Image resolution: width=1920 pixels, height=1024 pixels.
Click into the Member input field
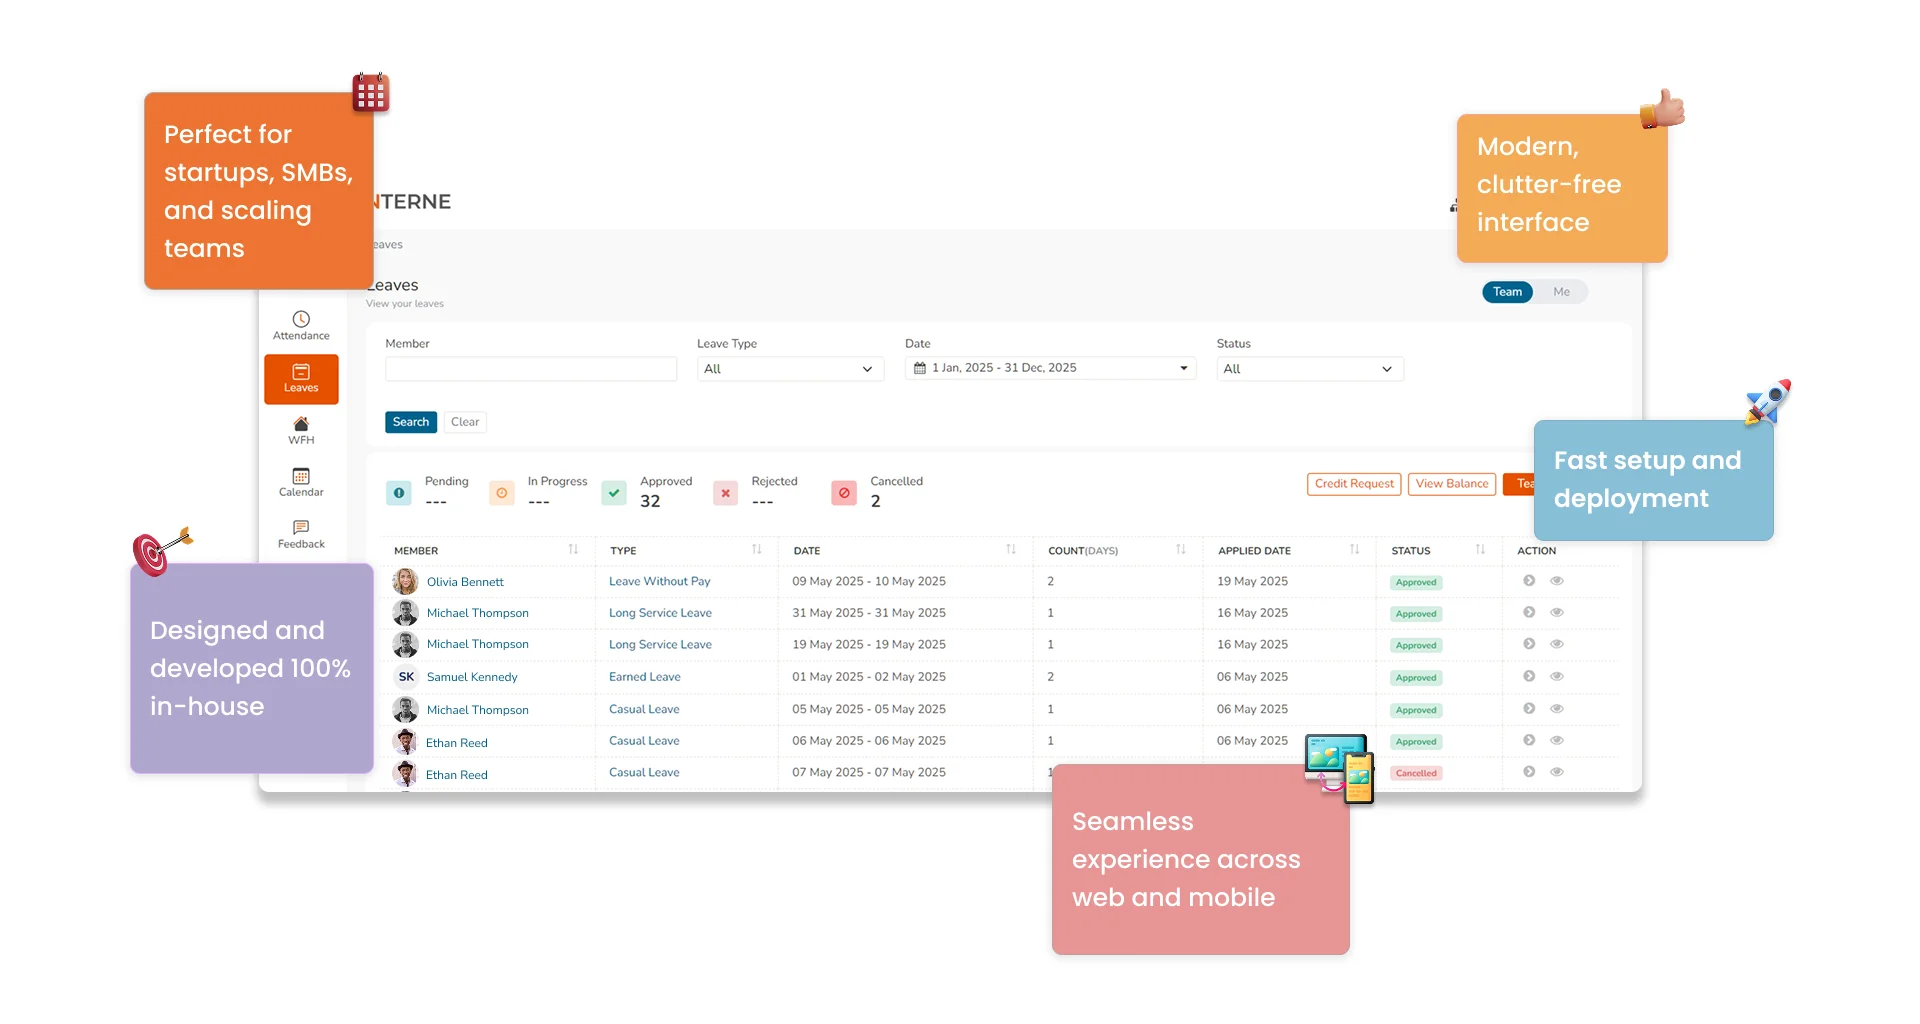[x=531, y=369]
